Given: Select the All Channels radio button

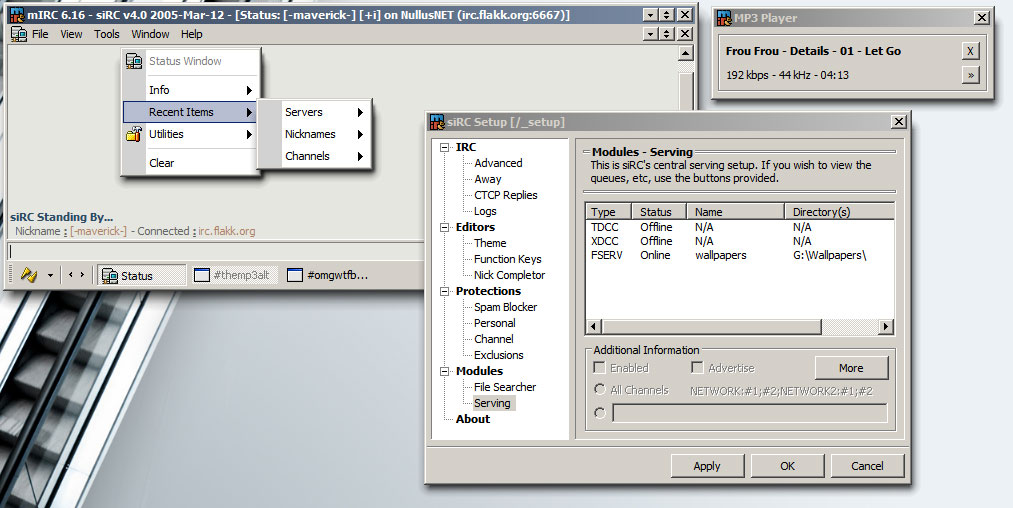Looking at the screenshot, I should click(x=600, y=389).
